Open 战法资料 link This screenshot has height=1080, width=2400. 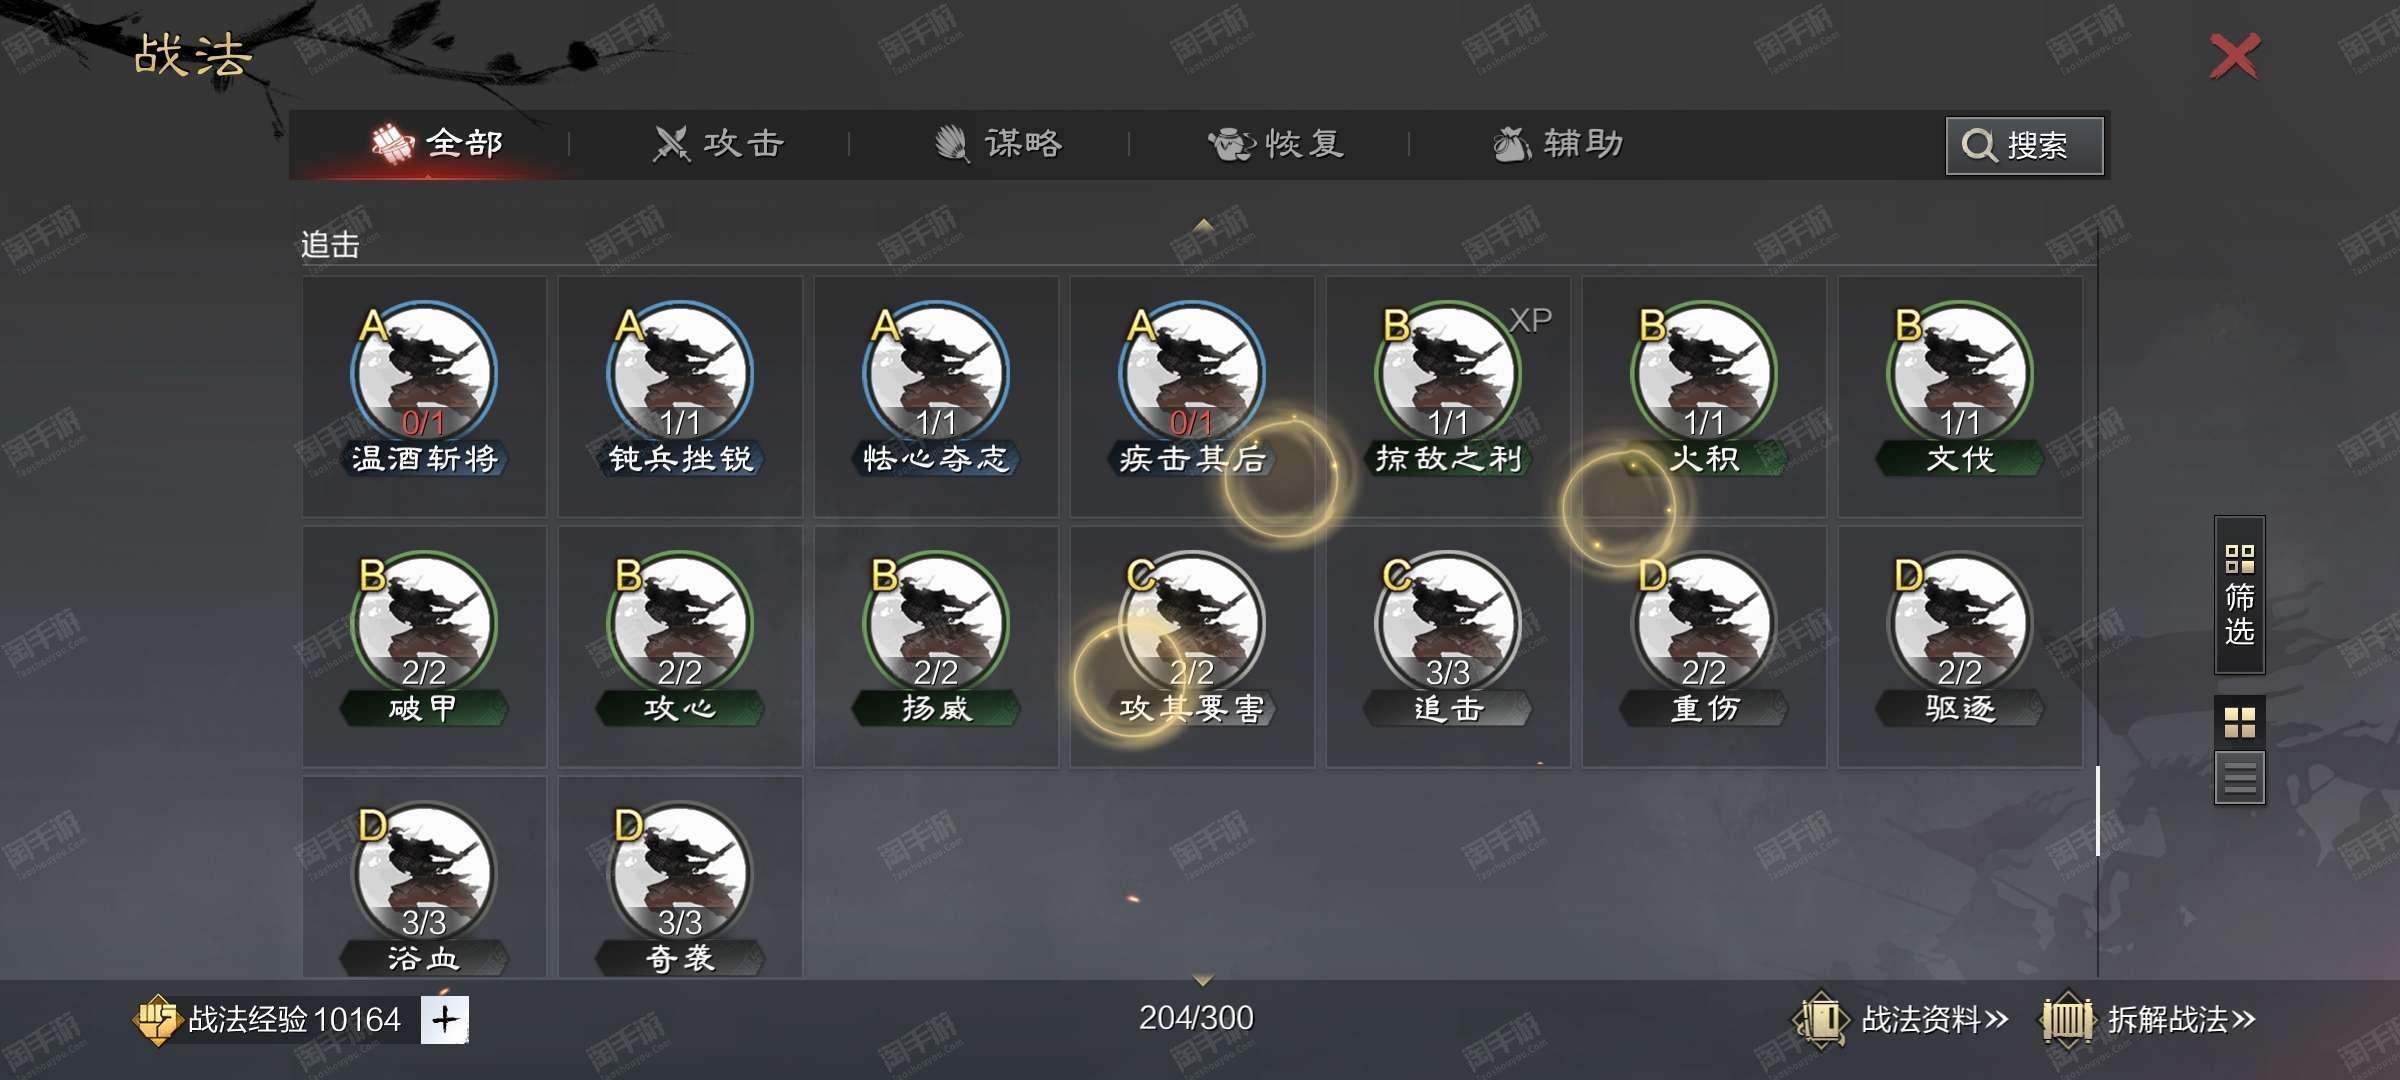[1901, 1020]
